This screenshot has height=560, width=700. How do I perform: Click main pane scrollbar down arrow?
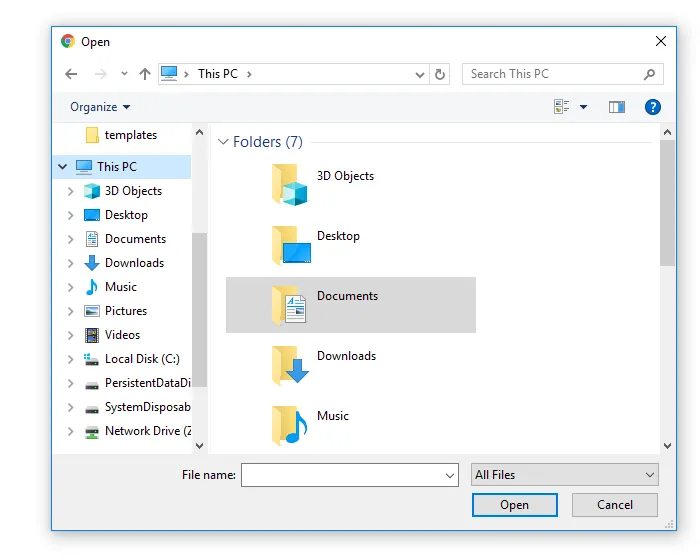(x=667, y=446)
